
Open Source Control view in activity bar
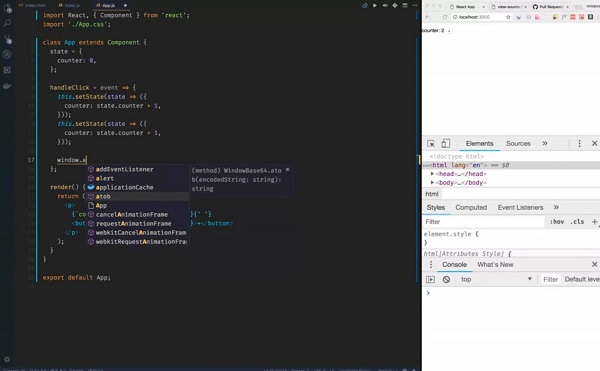pyautogui.click(x=7, y=39)
